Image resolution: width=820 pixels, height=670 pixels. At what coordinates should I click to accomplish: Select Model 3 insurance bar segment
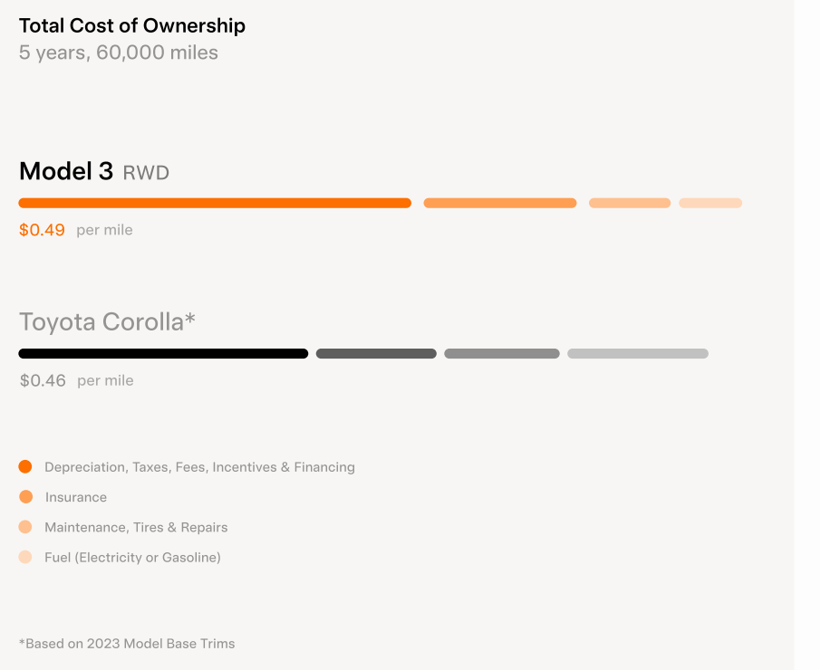coord(500,203)
